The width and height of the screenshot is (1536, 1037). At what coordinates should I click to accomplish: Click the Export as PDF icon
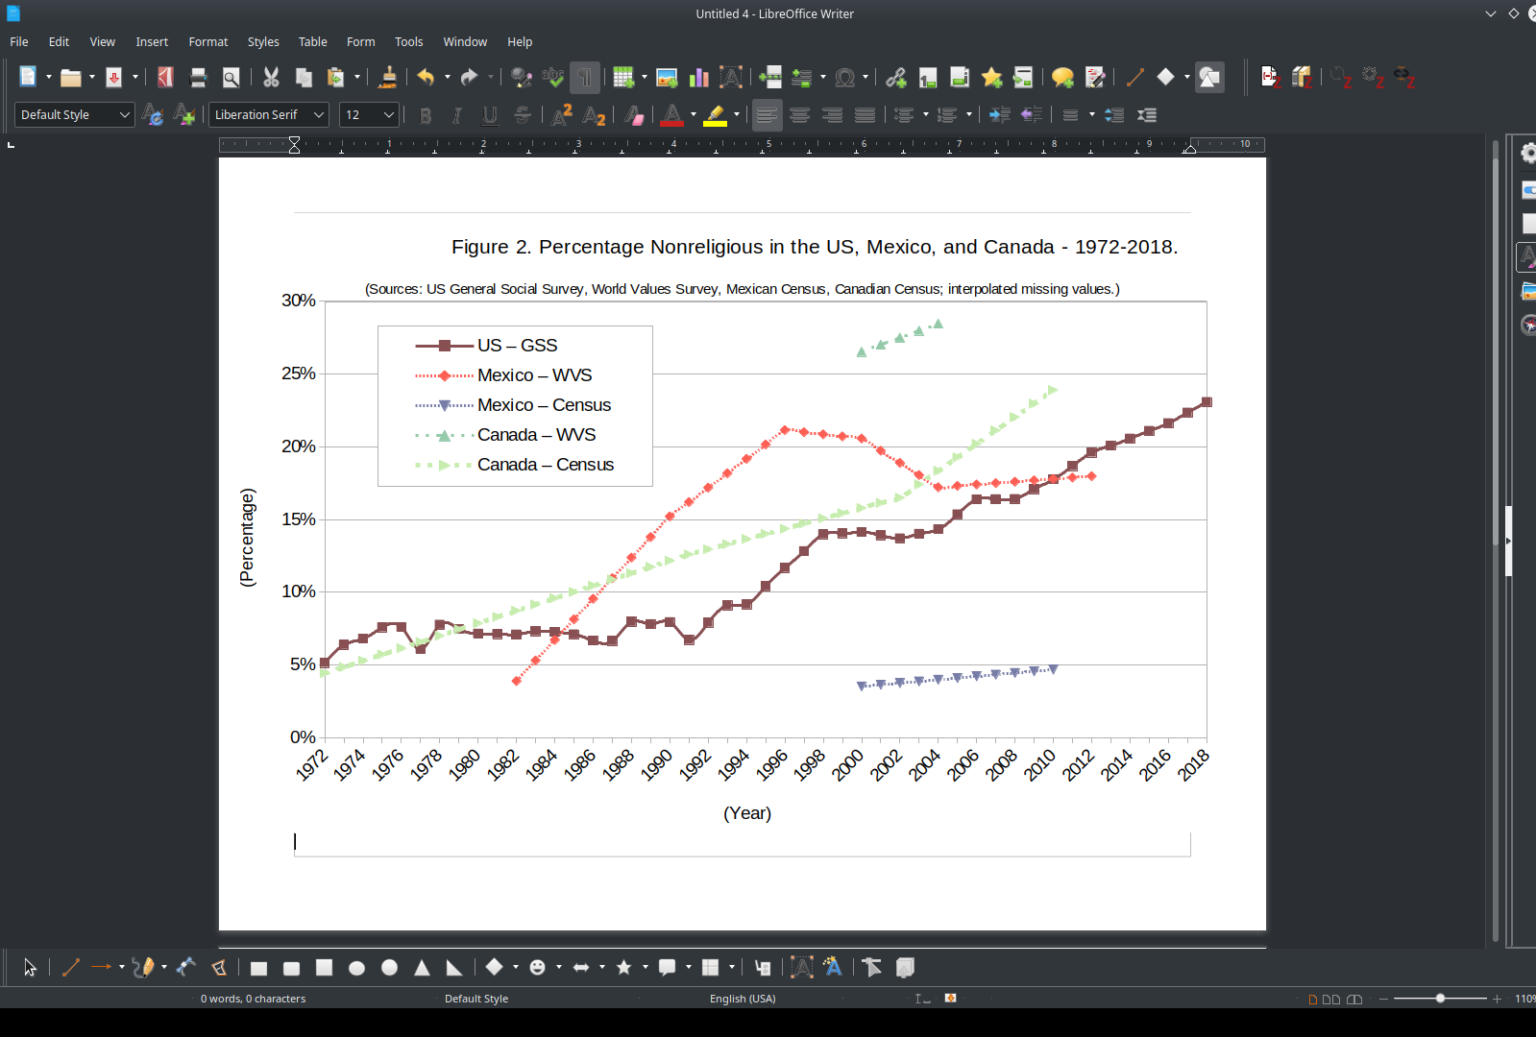pos(165,77)
